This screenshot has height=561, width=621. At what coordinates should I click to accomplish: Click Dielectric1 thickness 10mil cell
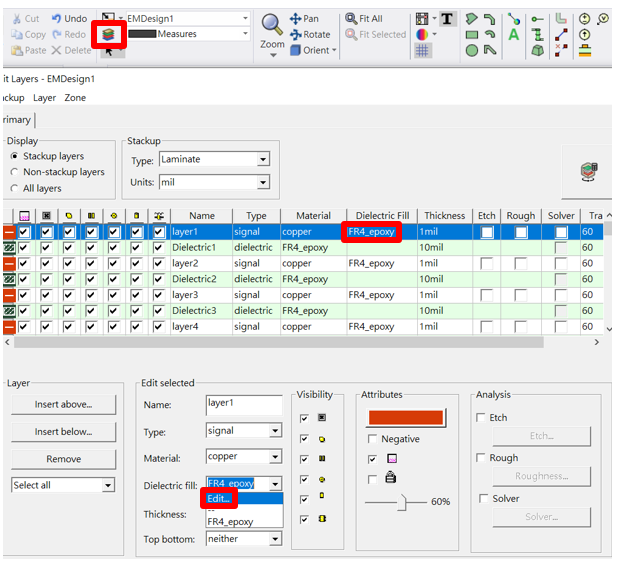444,247
